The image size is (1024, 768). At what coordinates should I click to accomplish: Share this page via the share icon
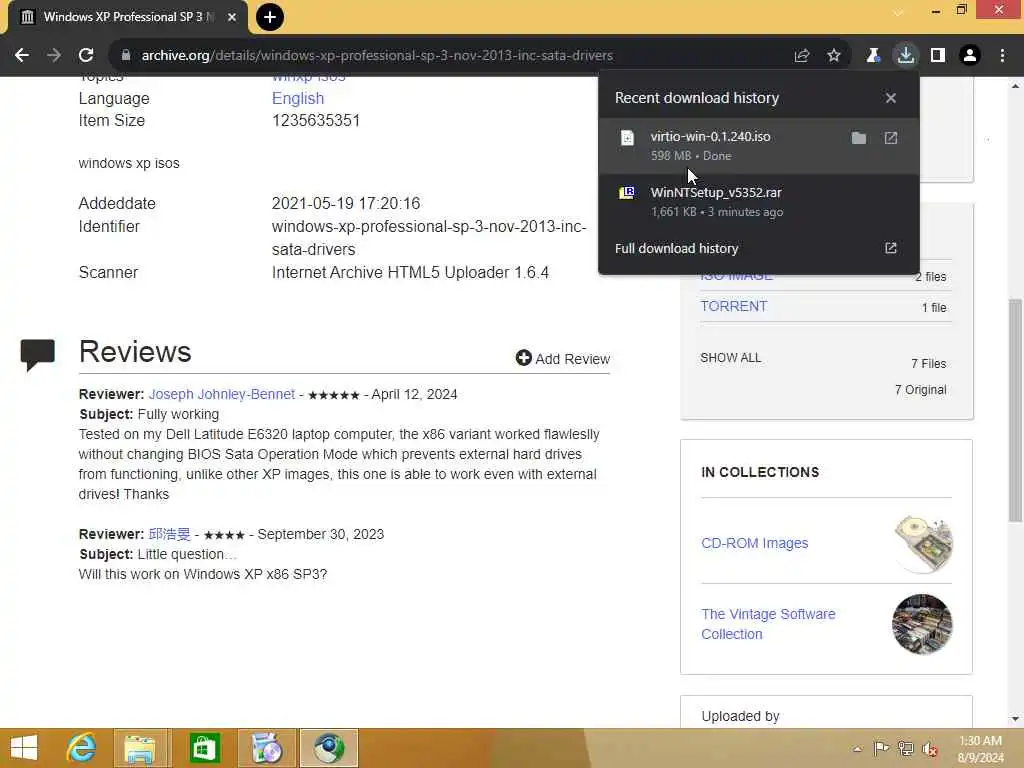tap(802, 56)
